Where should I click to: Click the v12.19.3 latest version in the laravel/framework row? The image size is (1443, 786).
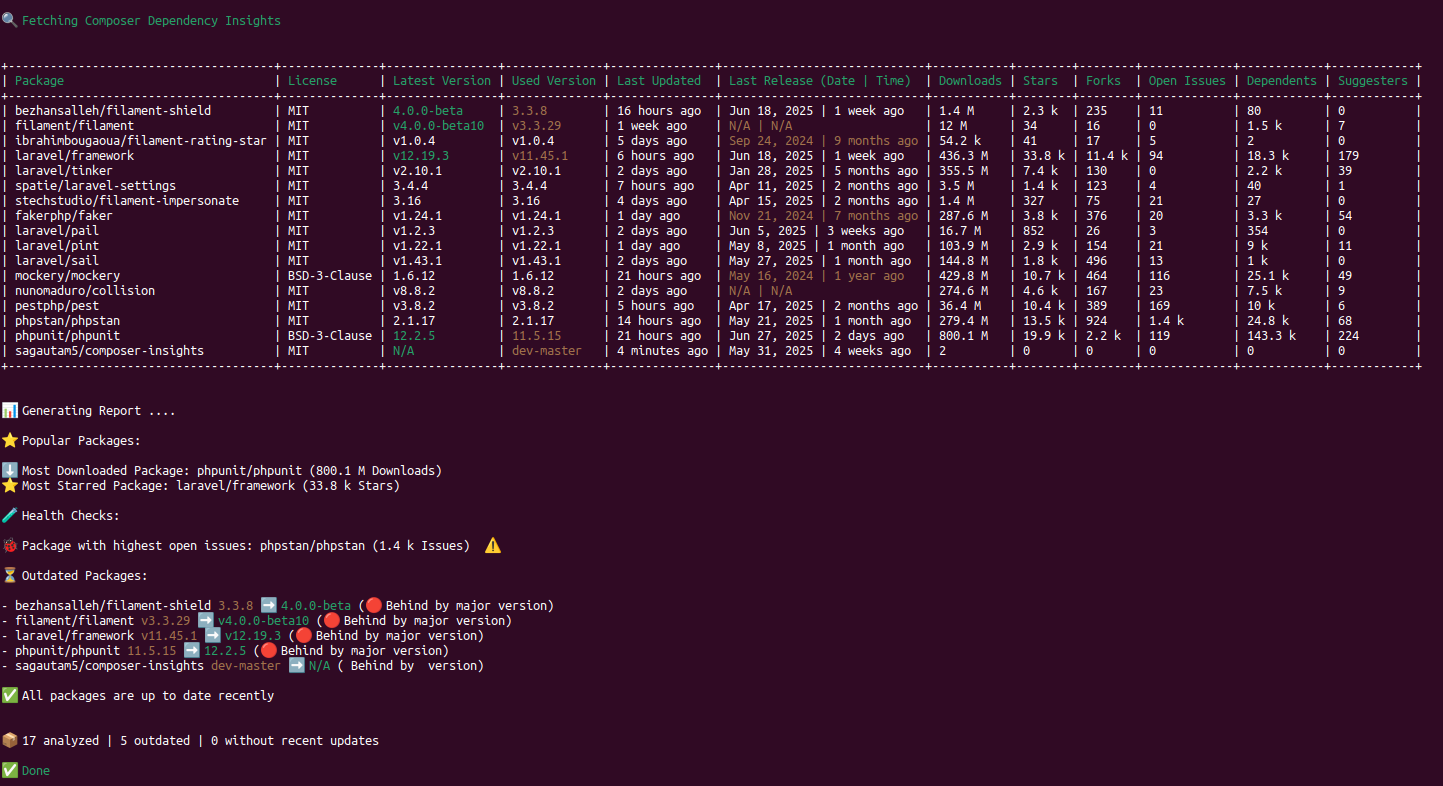coord(420,156)
